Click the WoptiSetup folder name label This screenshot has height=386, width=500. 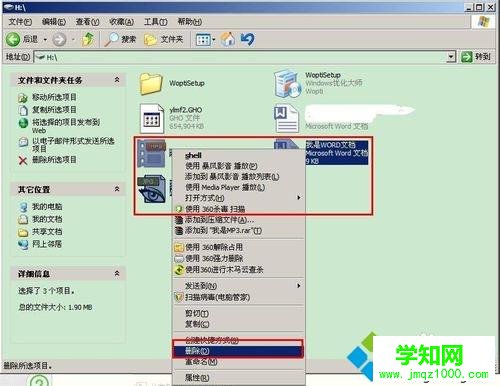[187, 83]
